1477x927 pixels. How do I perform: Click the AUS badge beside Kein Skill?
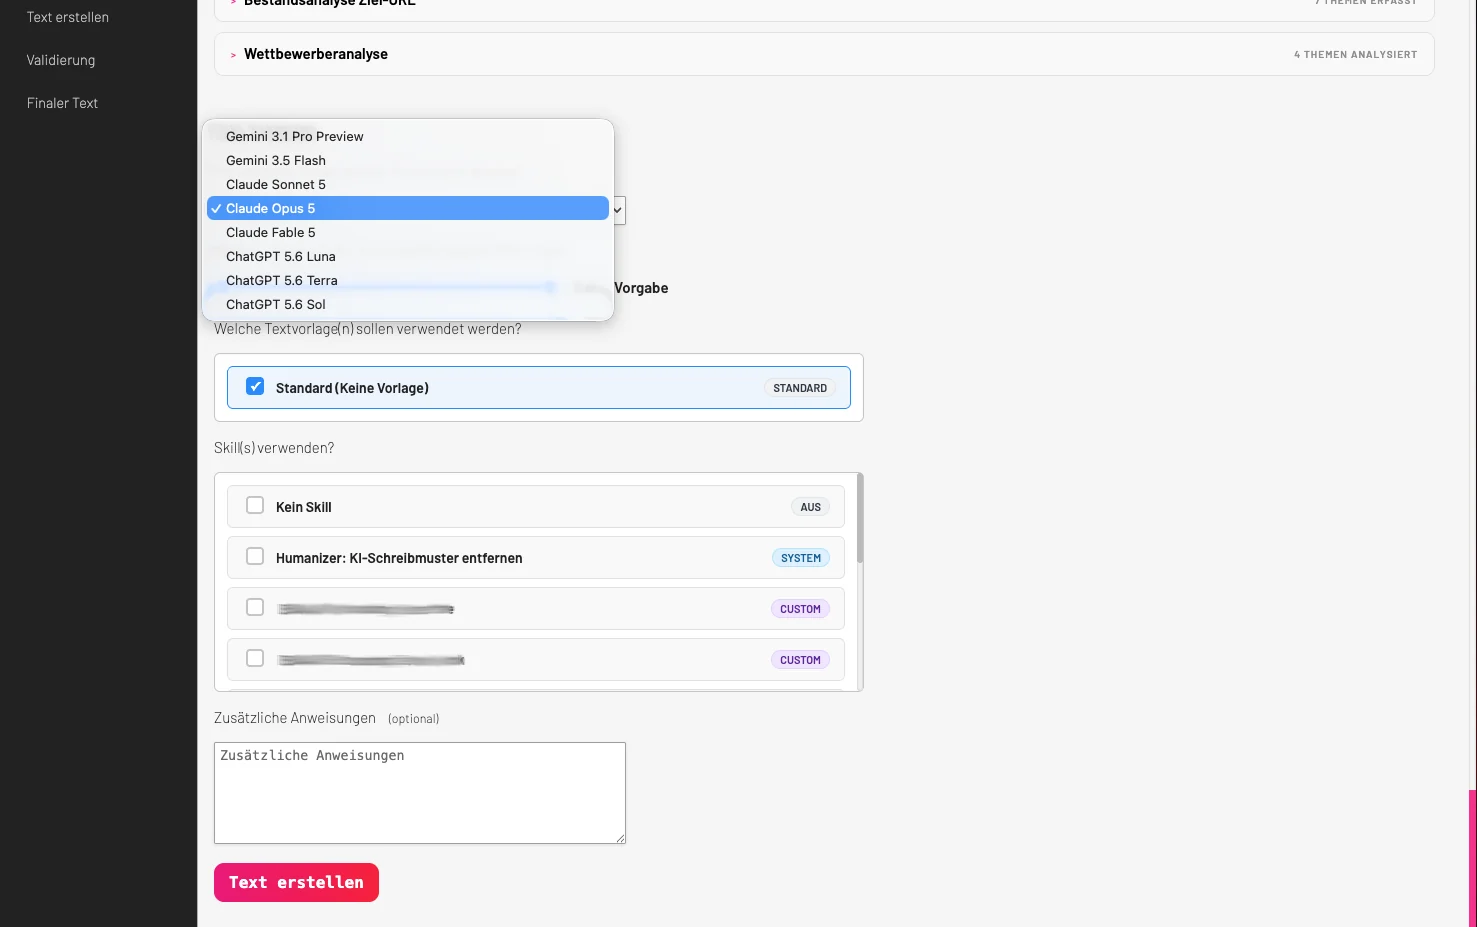[811, 507]
